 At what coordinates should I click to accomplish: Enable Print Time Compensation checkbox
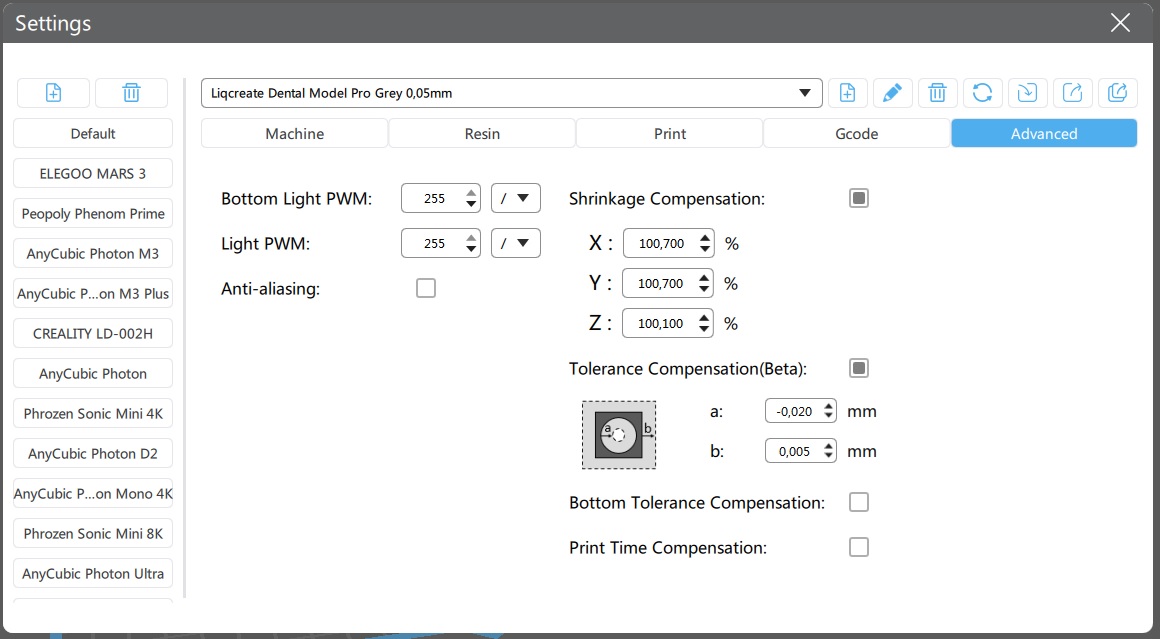[x=858, y=547]
